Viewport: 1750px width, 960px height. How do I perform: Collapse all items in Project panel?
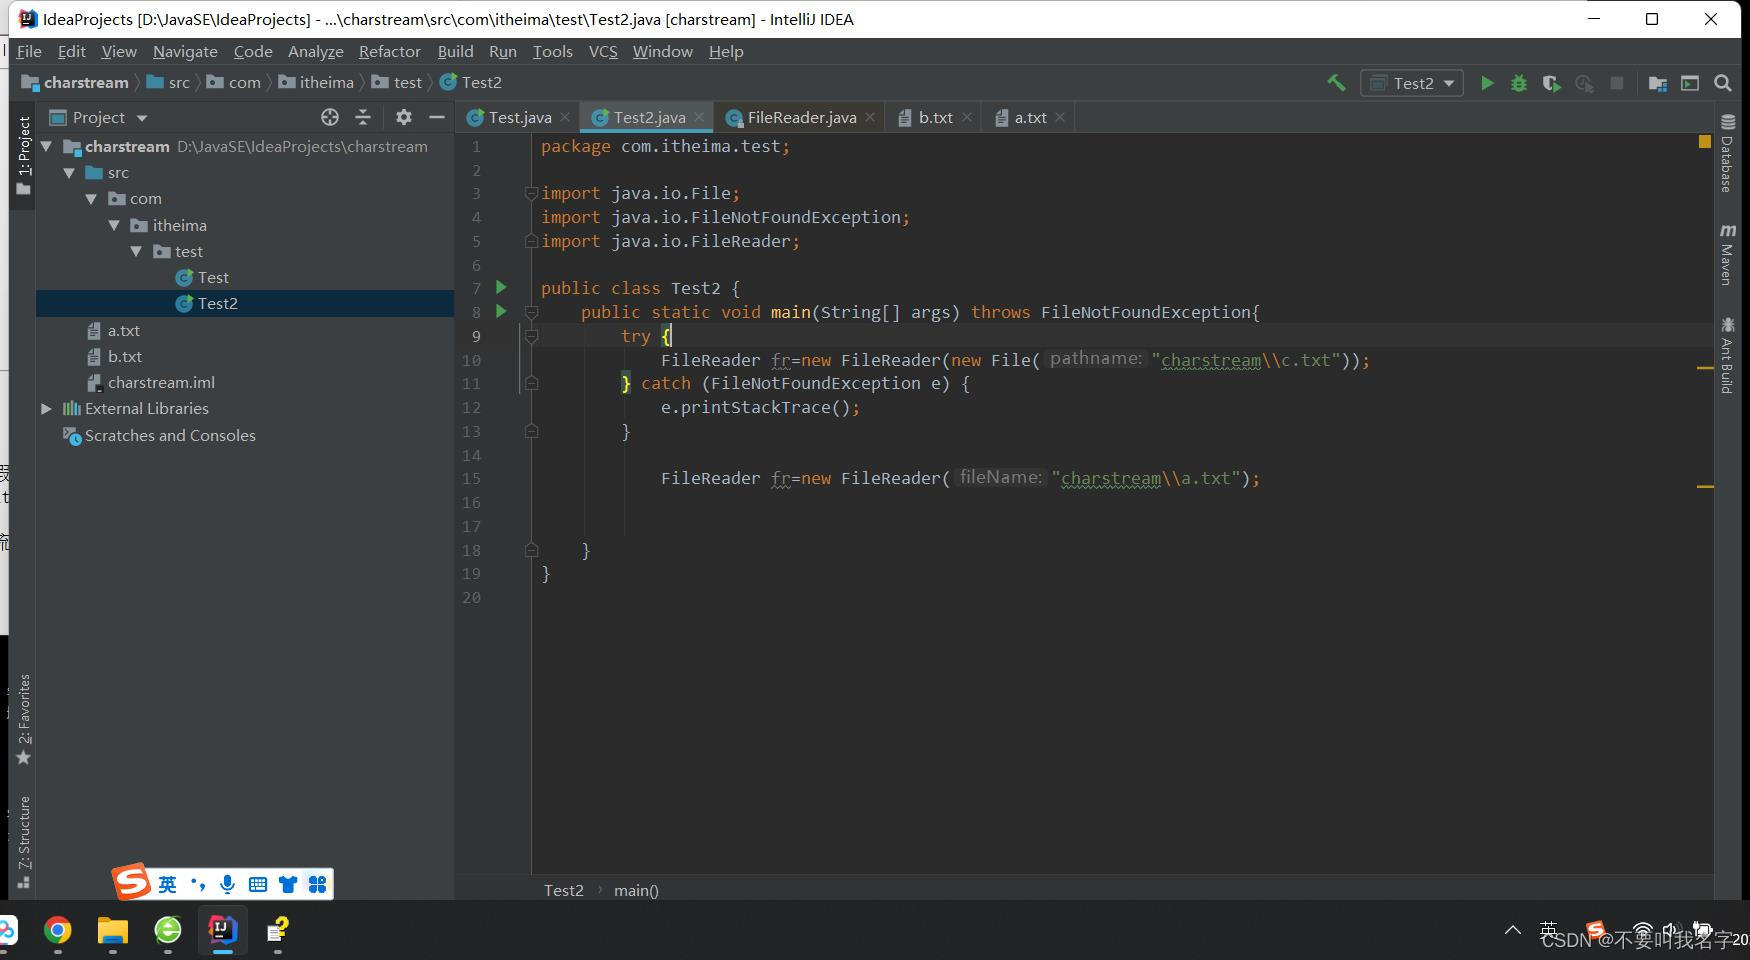click(363, 117)
